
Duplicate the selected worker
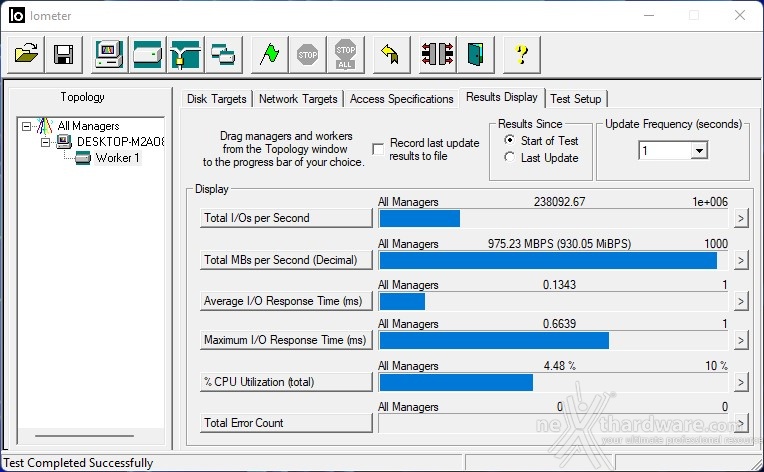(223, 55)
